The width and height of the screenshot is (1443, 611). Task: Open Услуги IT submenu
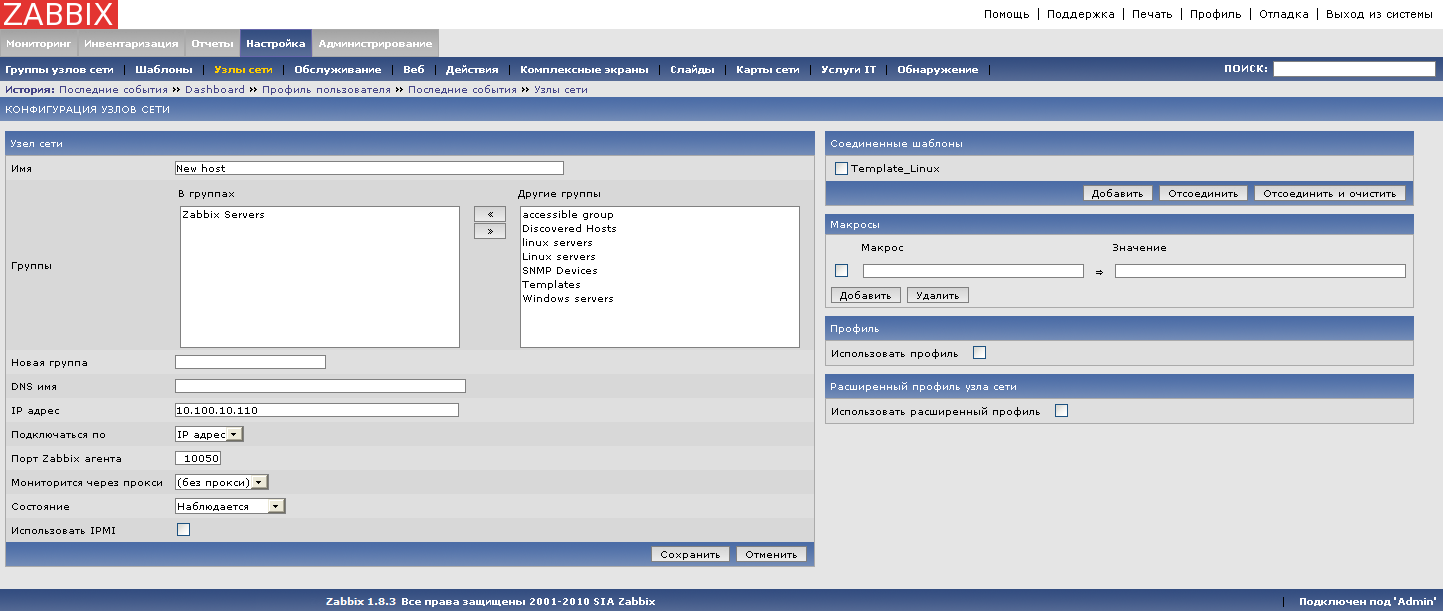click(848, 70)
